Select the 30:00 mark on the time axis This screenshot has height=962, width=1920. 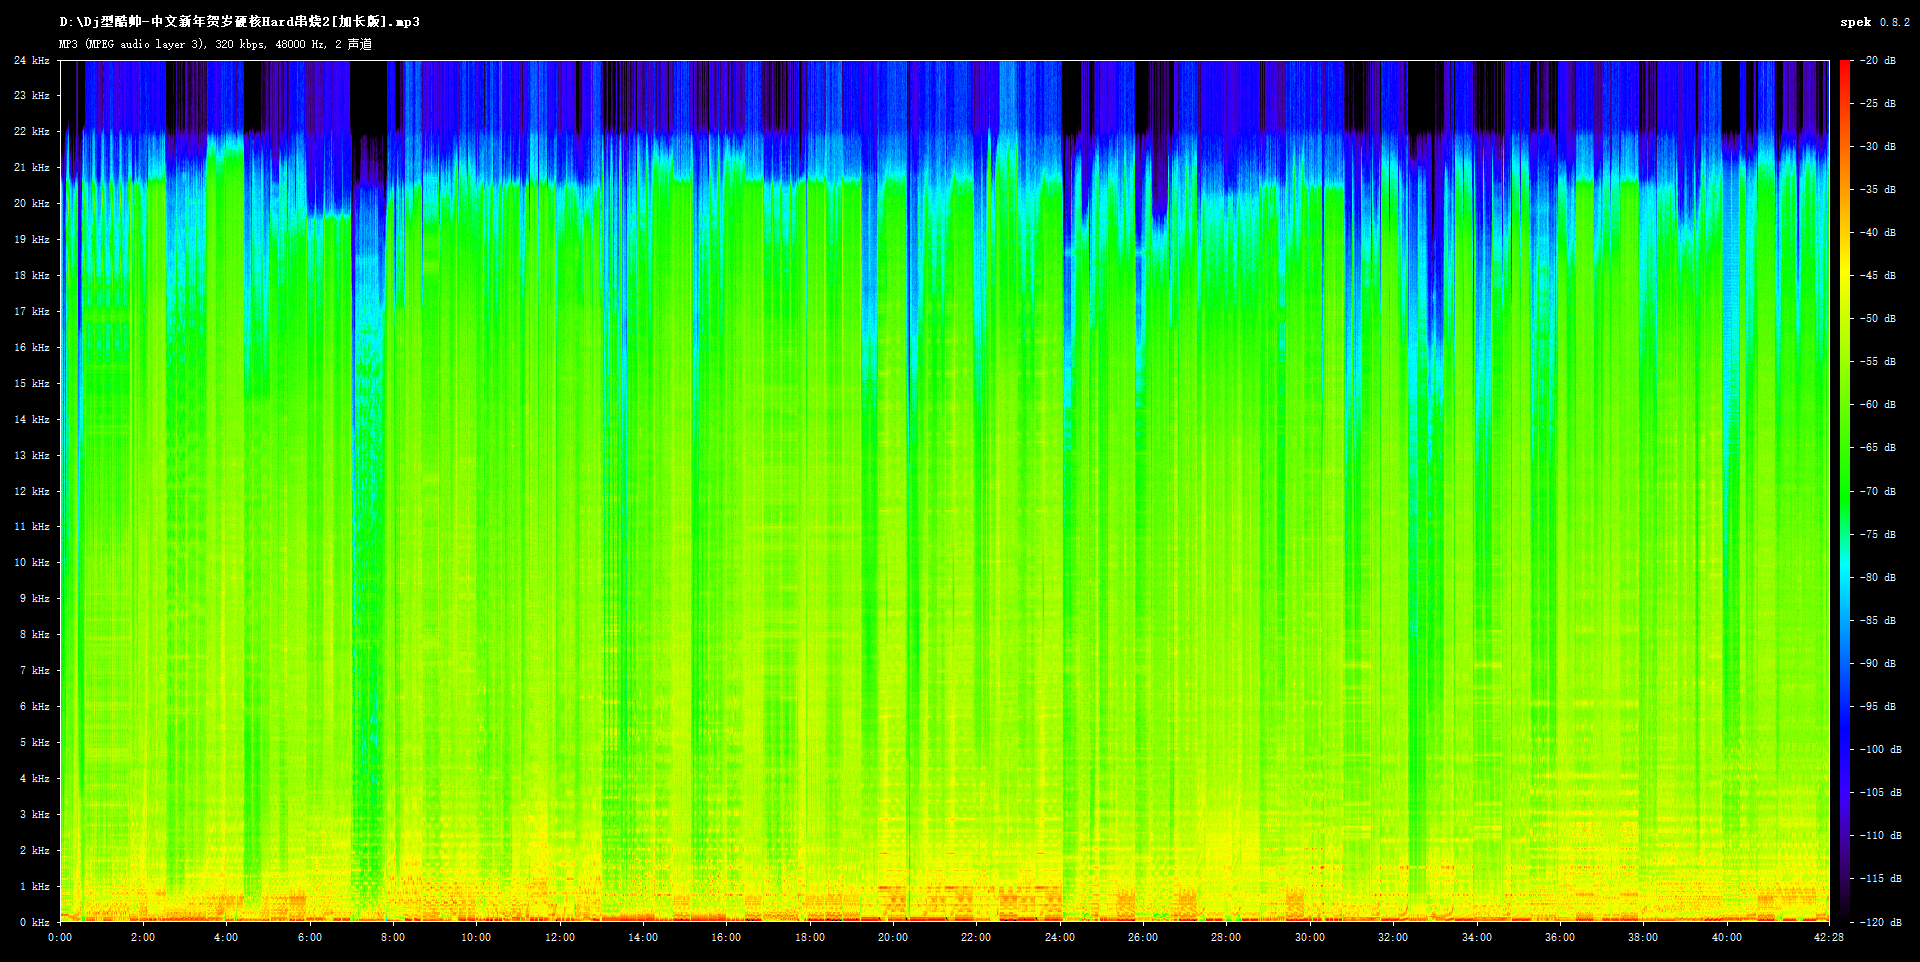coord(1309,937)
